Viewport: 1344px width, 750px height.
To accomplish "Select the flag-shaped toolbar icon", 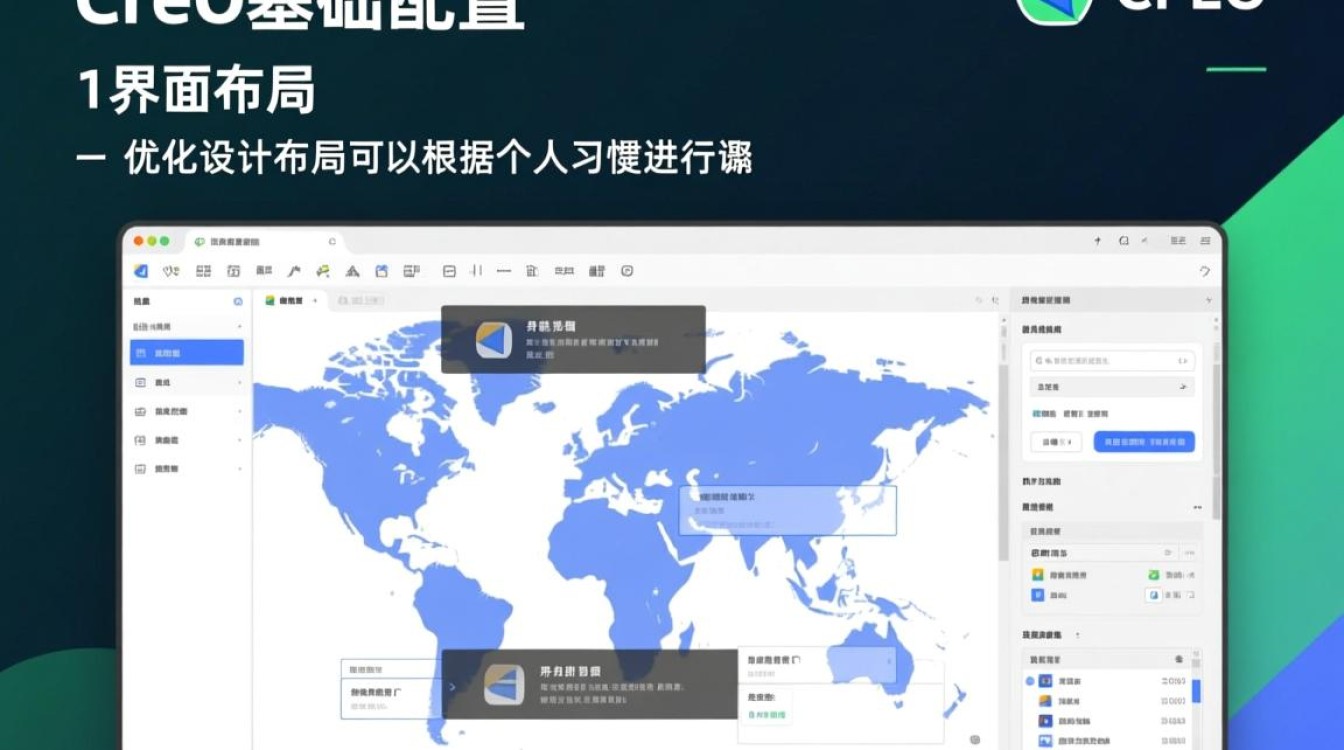I will (x=294, y=270).
